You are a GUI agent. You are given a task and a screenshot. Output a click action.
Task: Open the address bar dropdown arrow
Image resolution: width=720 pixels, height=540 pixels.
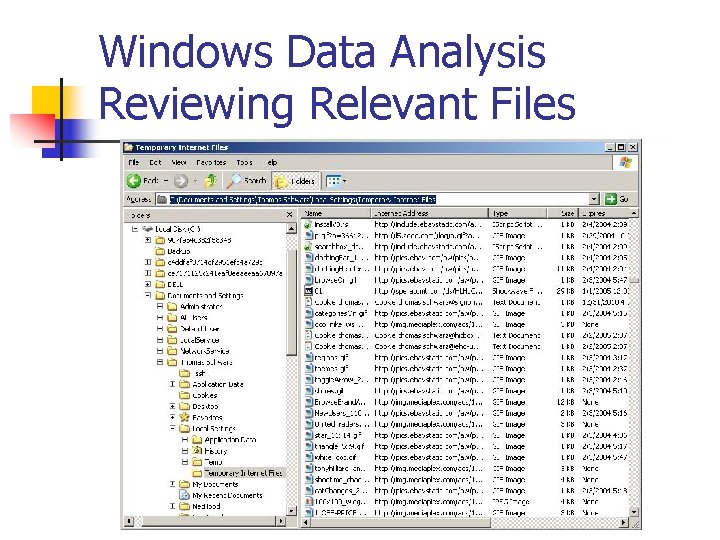(x=594, y=199)
